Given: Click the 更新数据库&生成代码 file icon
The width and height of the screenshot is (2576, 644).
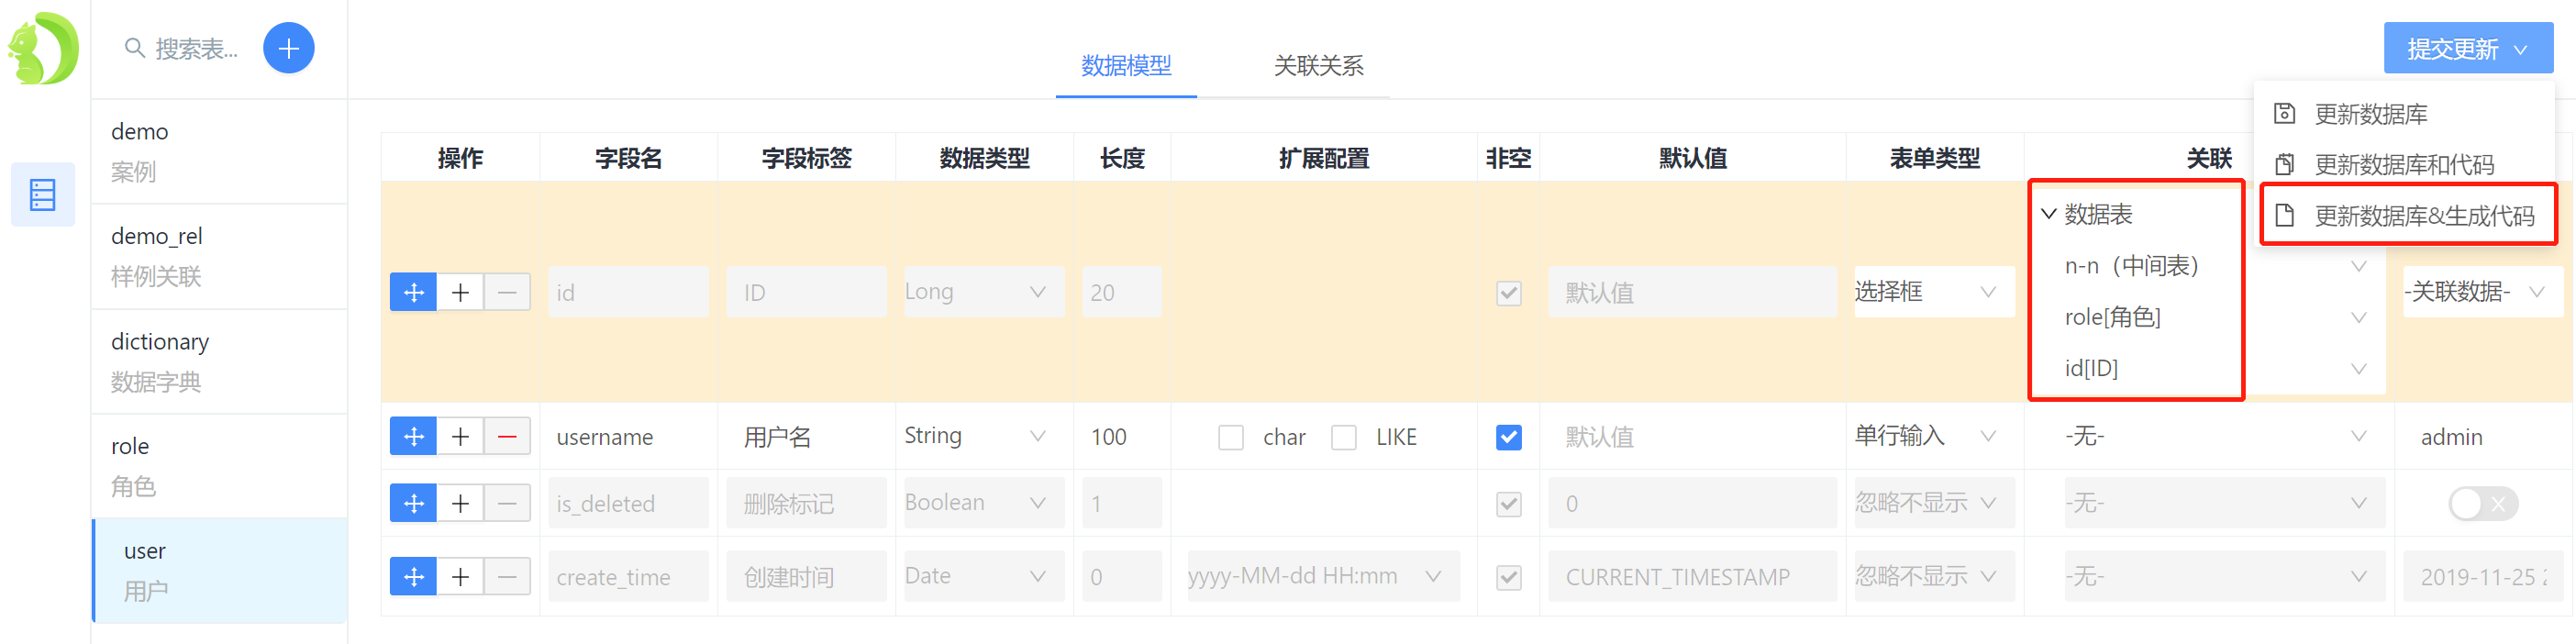Looking at the screenshot, I should pos(2284,215).
